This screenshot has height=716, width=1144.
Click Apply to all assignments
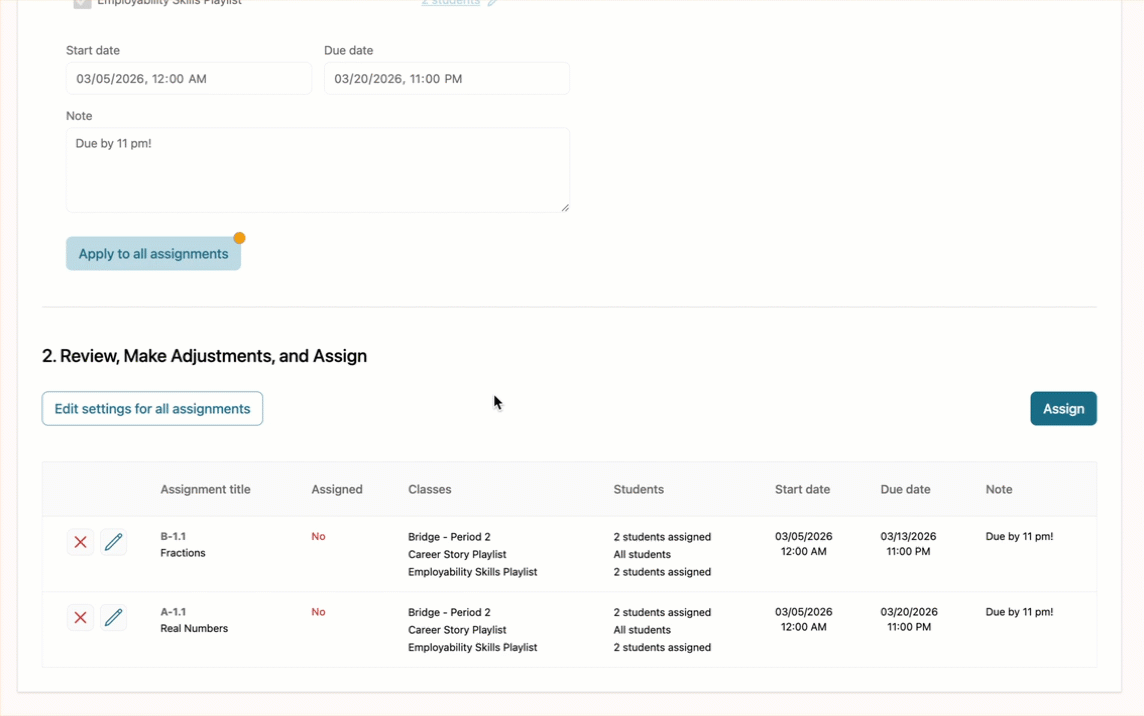click(152, 253)
